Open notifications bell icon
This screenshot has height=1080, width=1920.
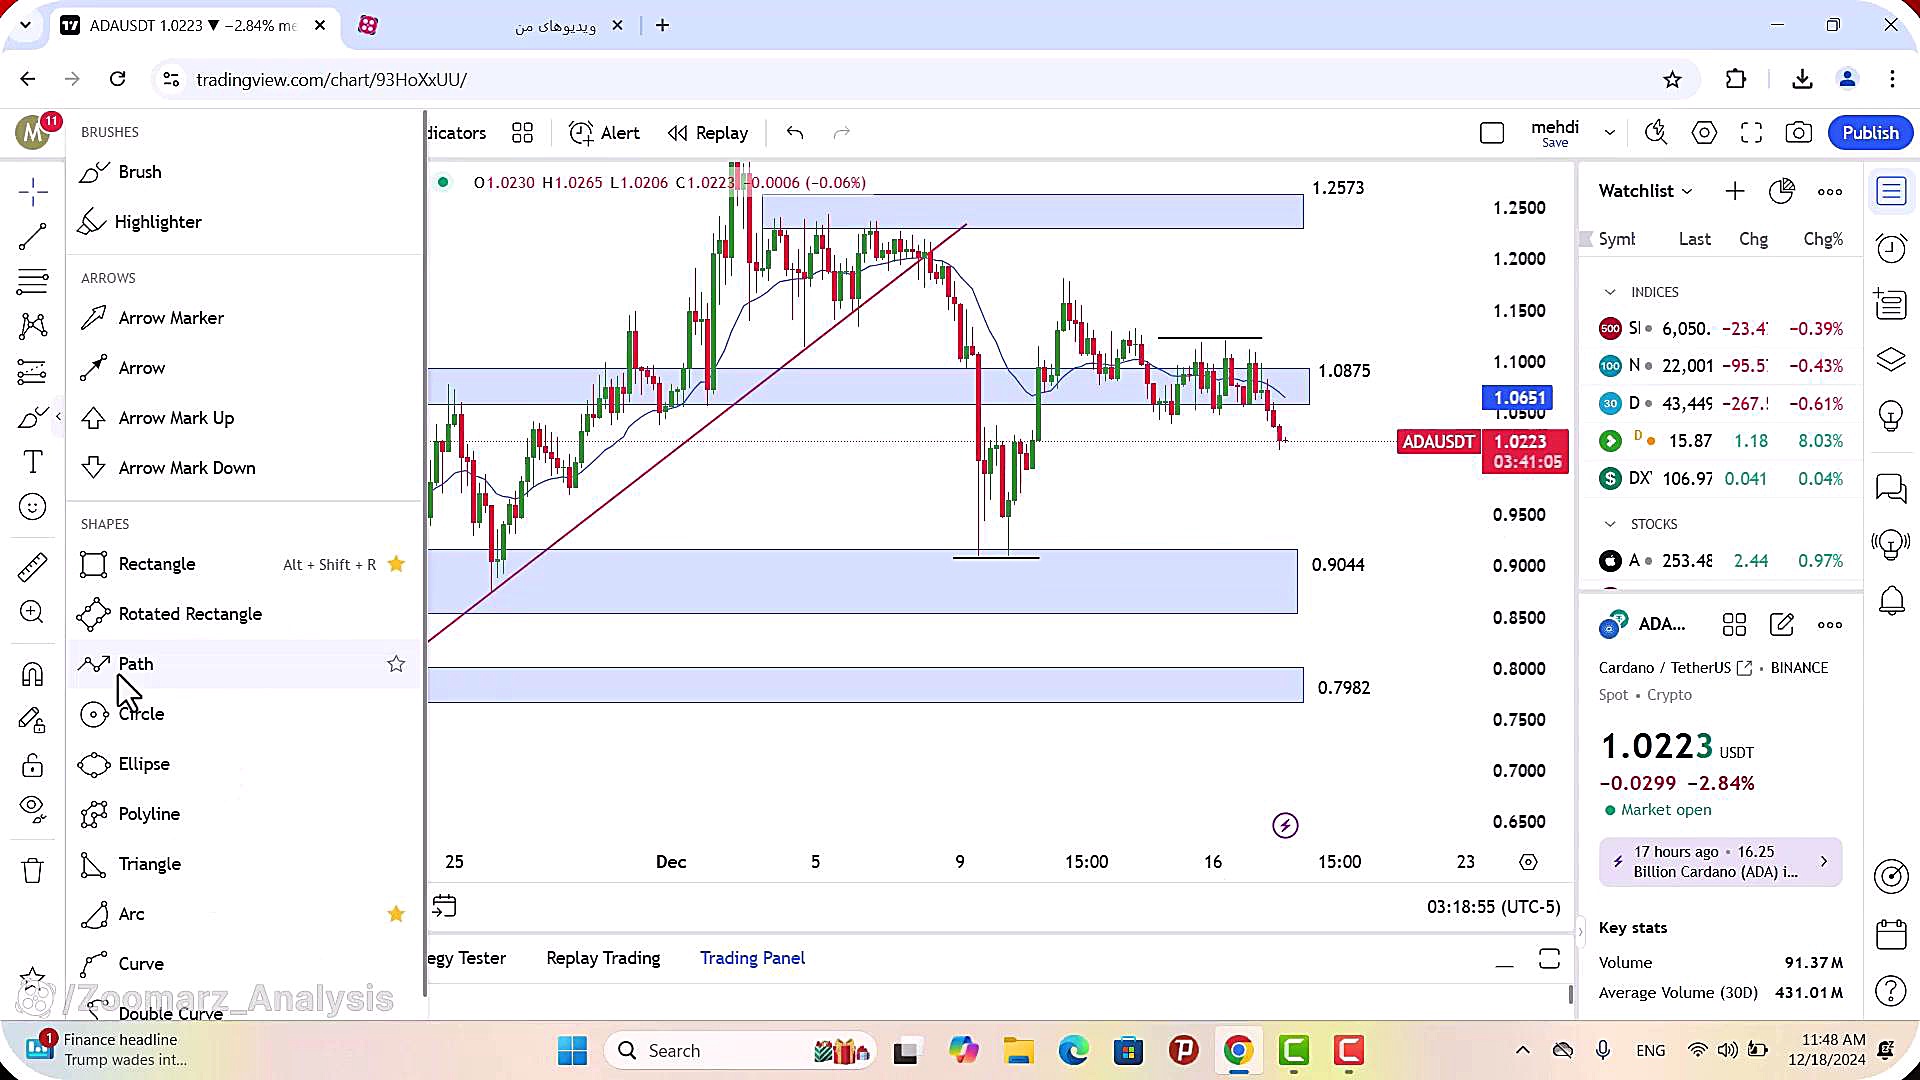pos(1891,601)
